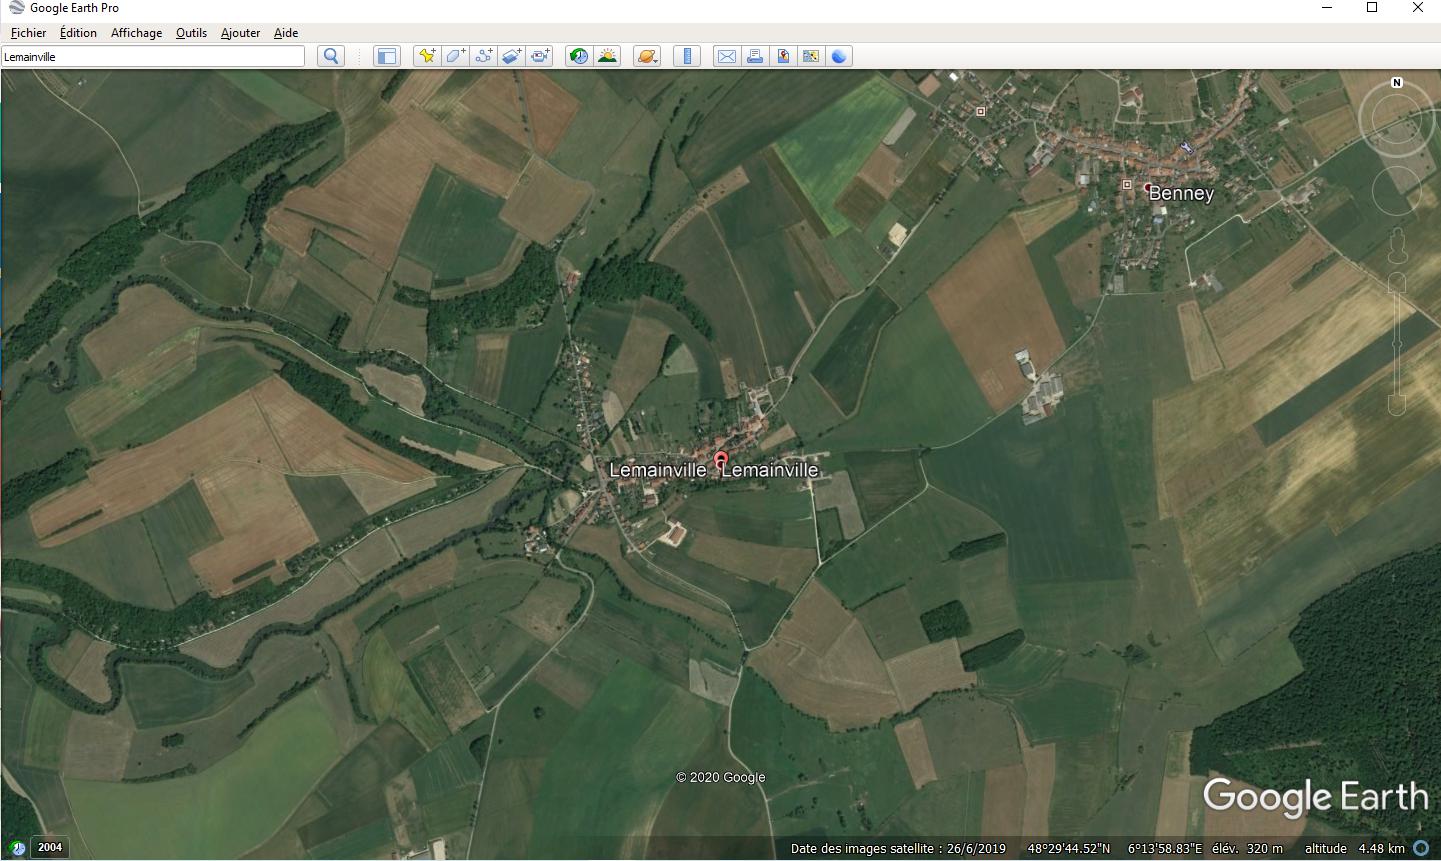
Task: Toggle the sidebar panel icon
Action: click(x=386, y=56)
